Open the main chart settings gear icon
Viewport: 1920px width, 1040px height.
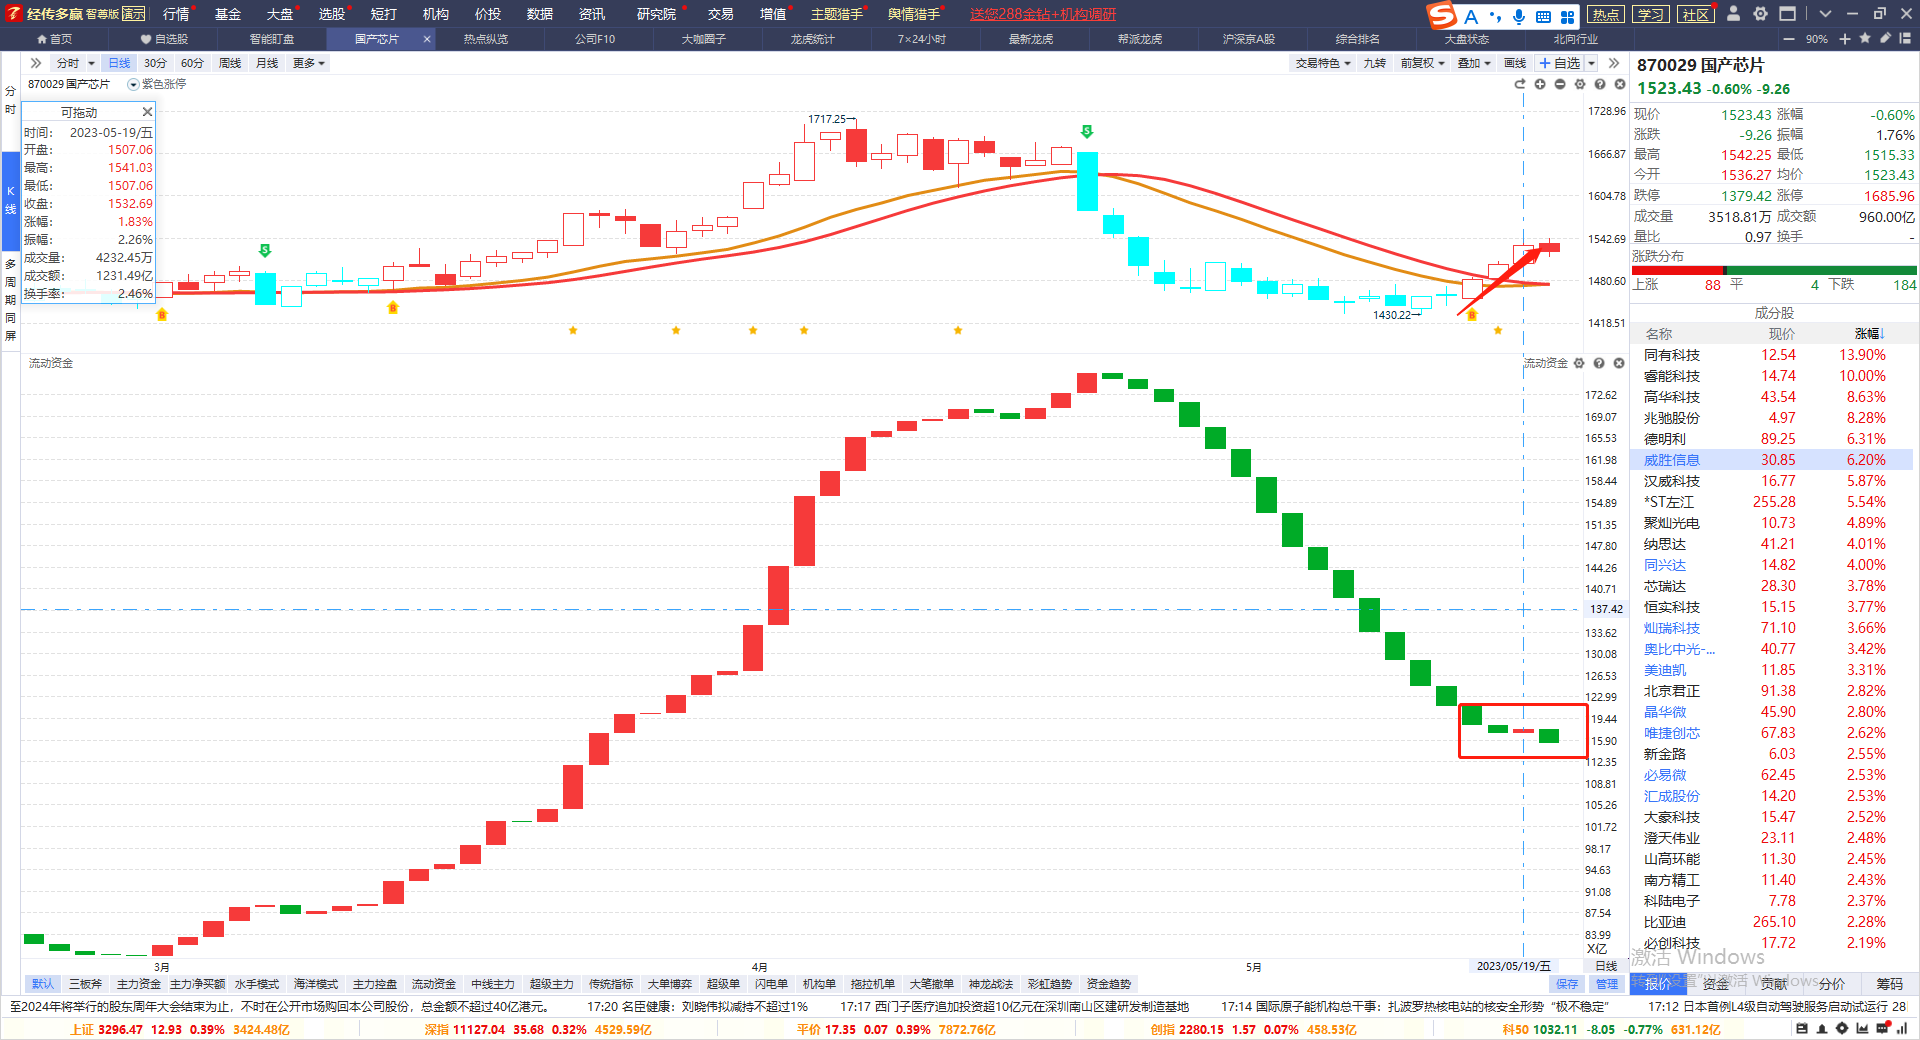coord(1580,84)
